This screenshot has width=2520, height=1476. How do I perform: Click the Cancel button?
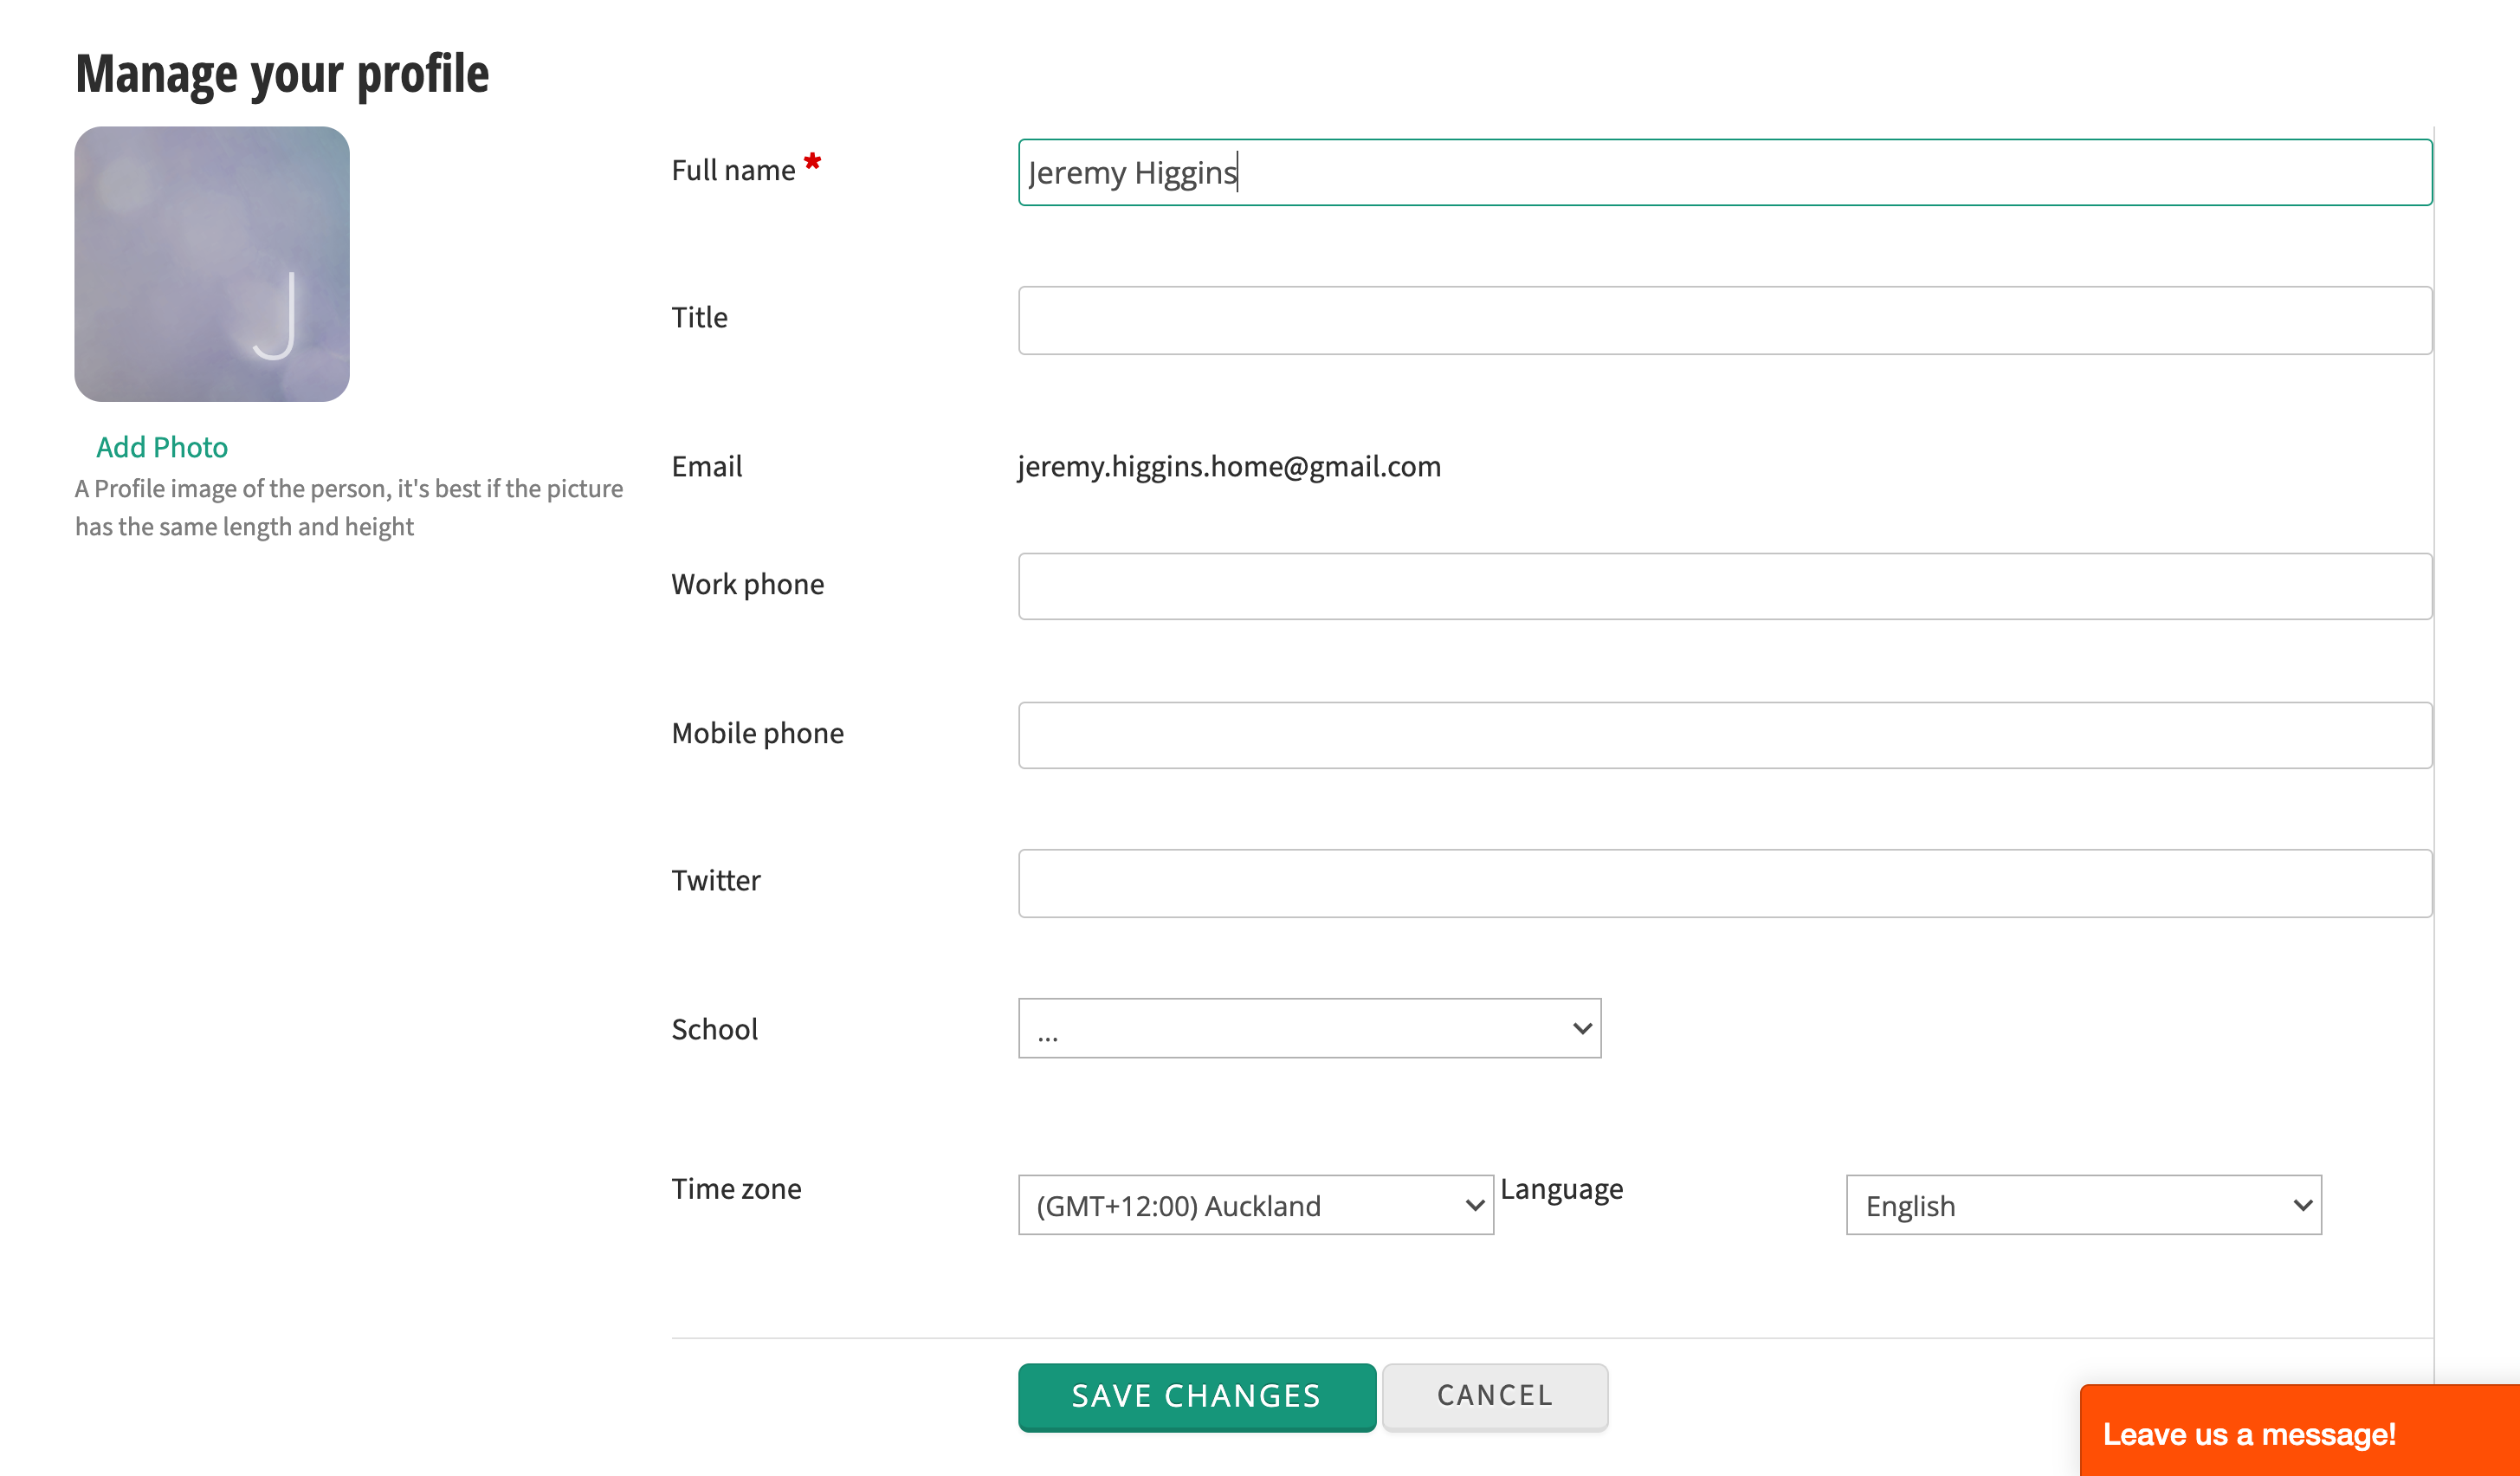point(1494,1396)
